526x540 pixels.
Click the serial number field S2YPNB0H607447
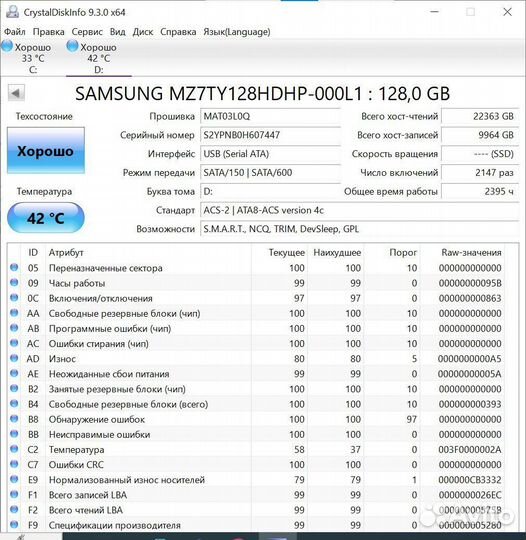270,135
